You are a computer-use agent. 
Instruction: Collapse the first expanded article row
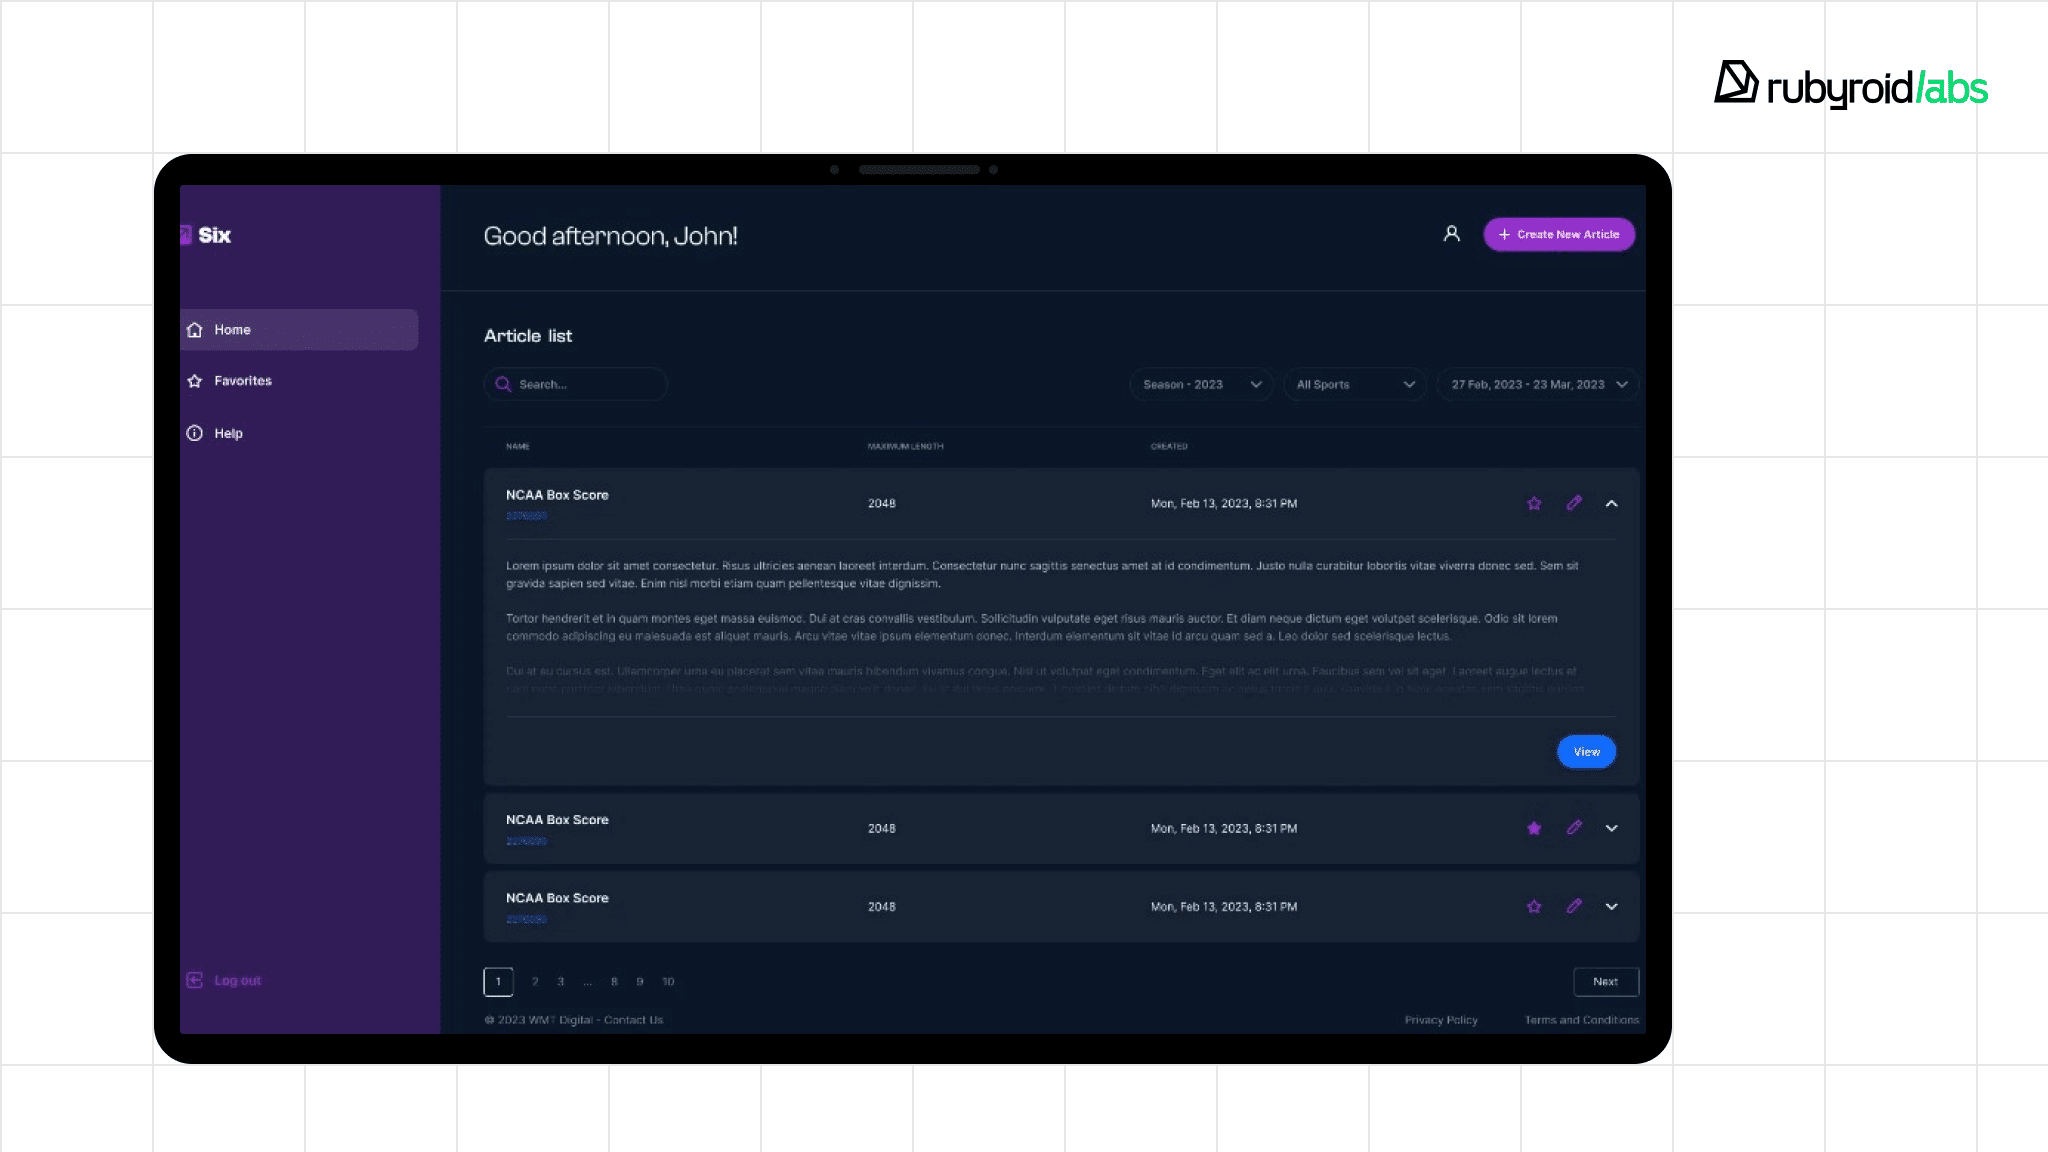tap(1611, 503)
